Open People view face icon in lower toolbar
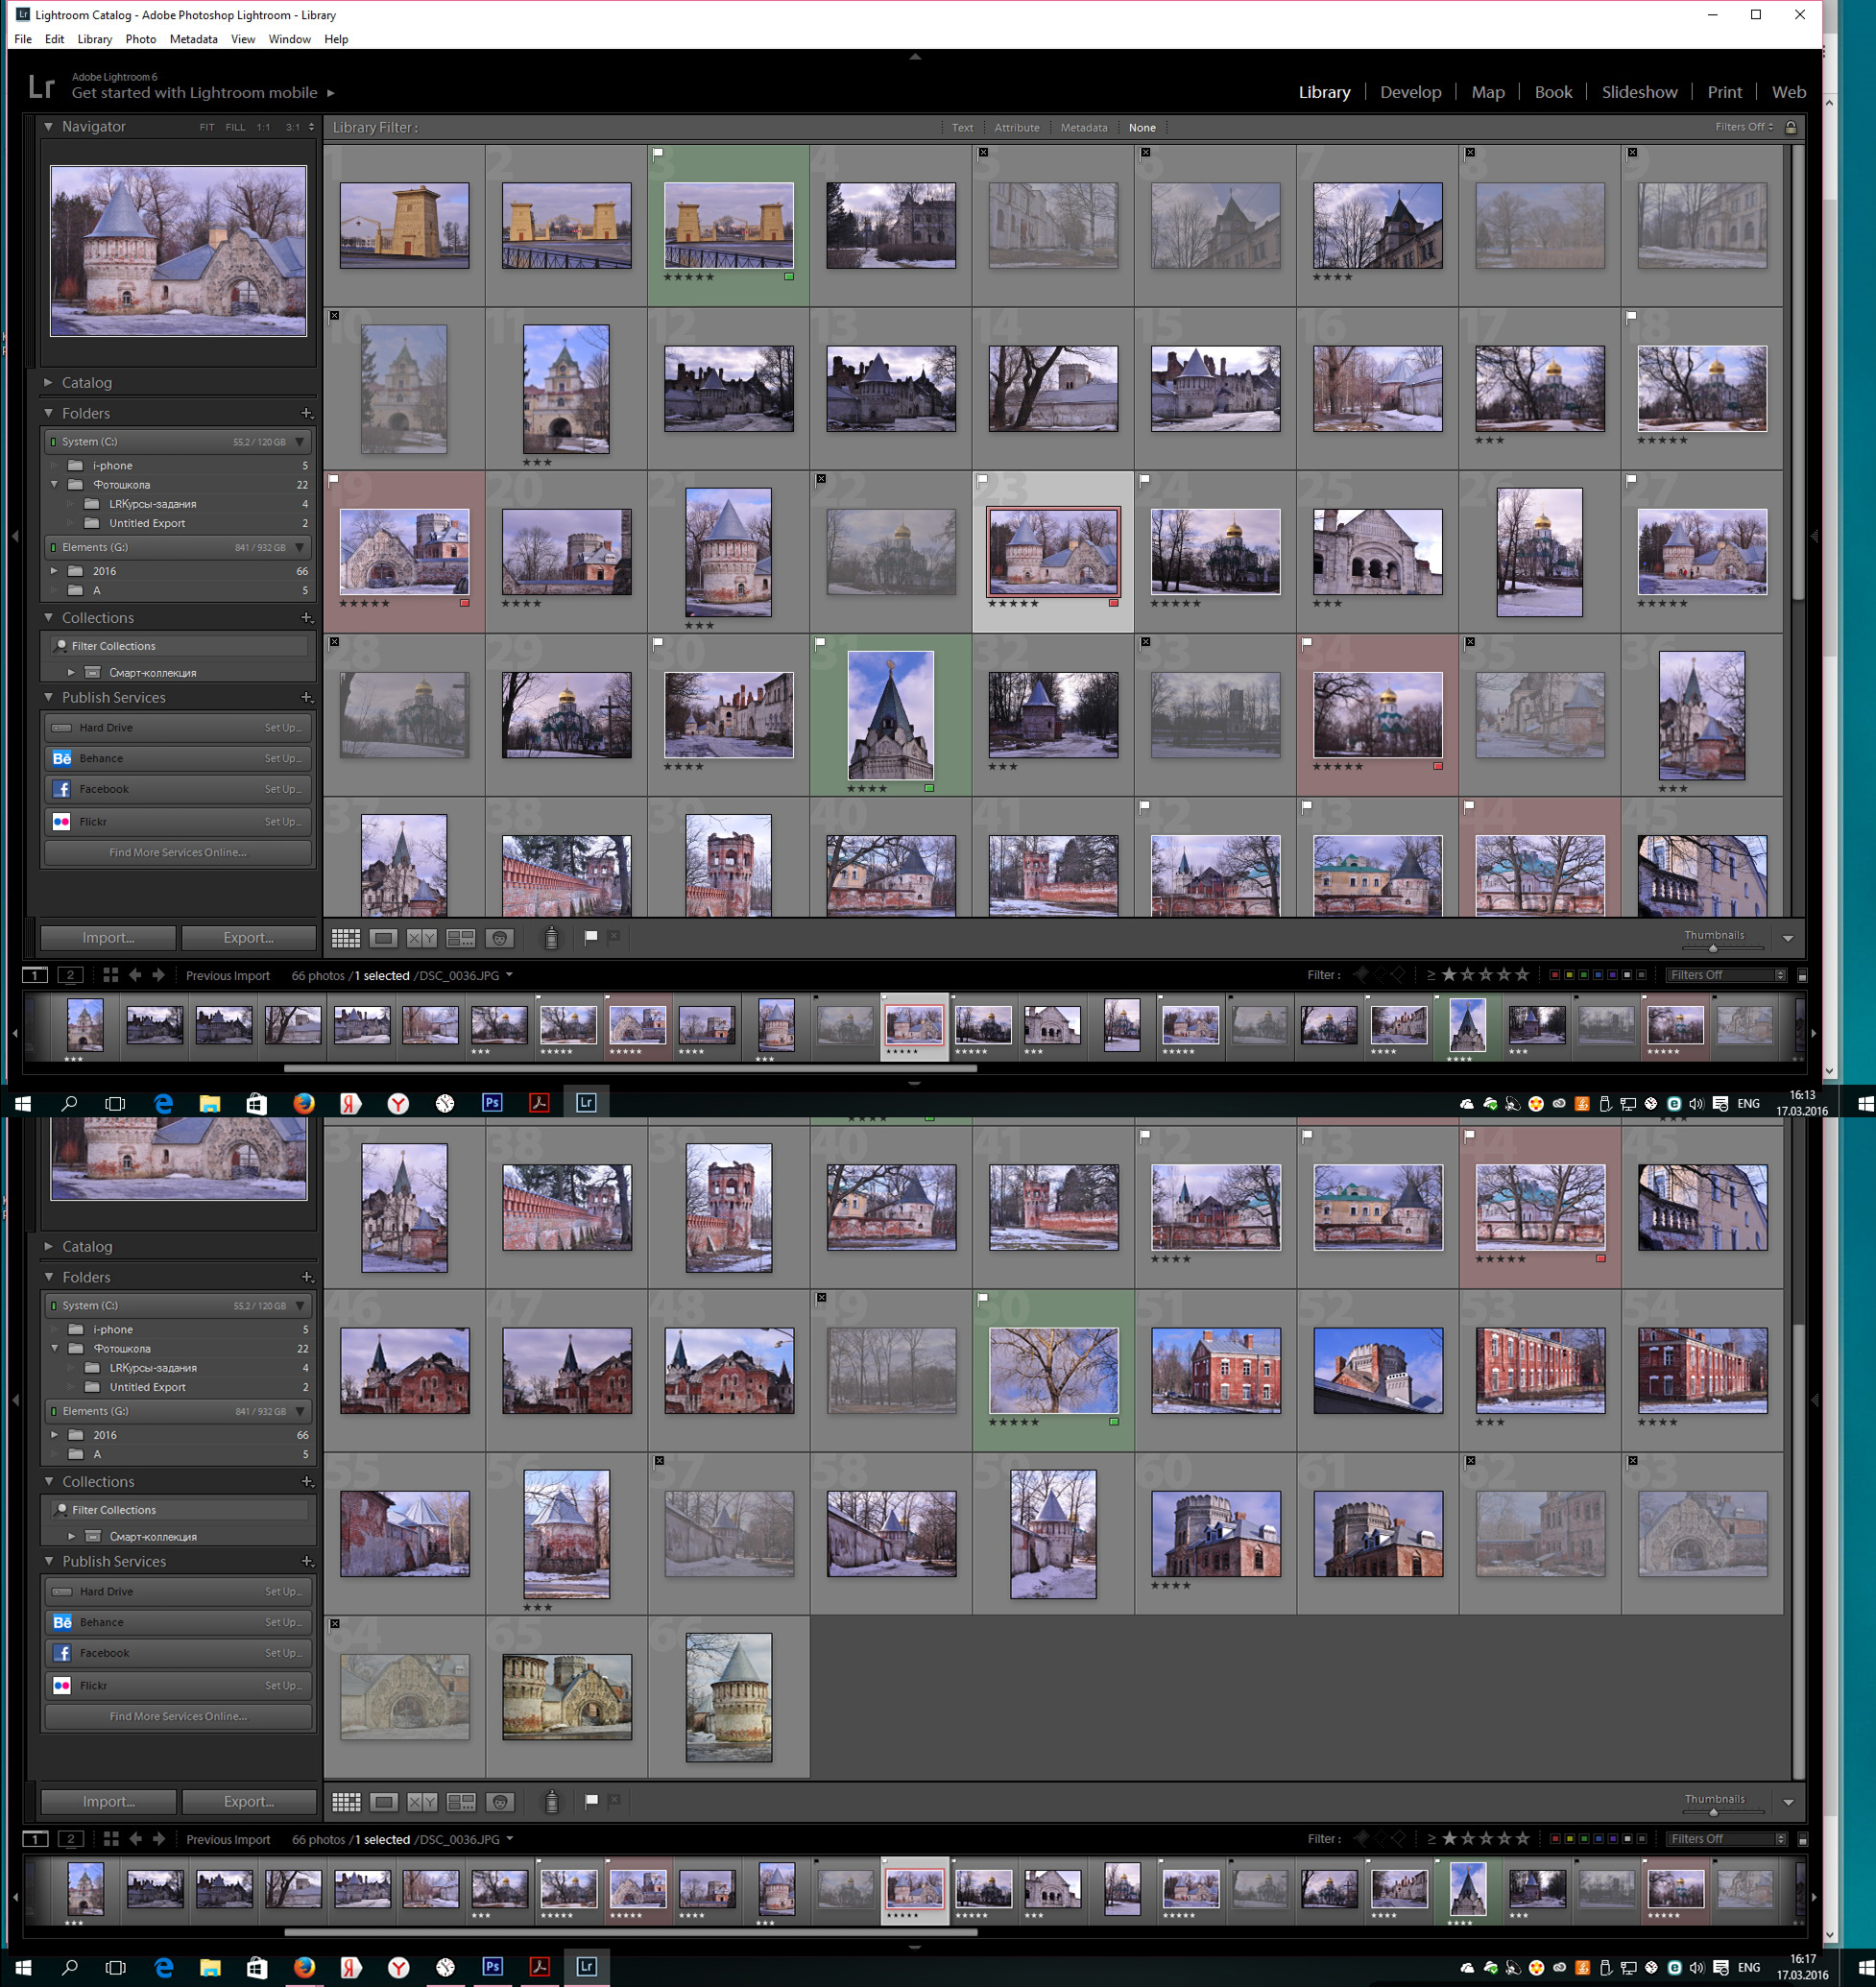Image resolution: width=1876 pixels, height=1987 pixels. [500, 1802]
